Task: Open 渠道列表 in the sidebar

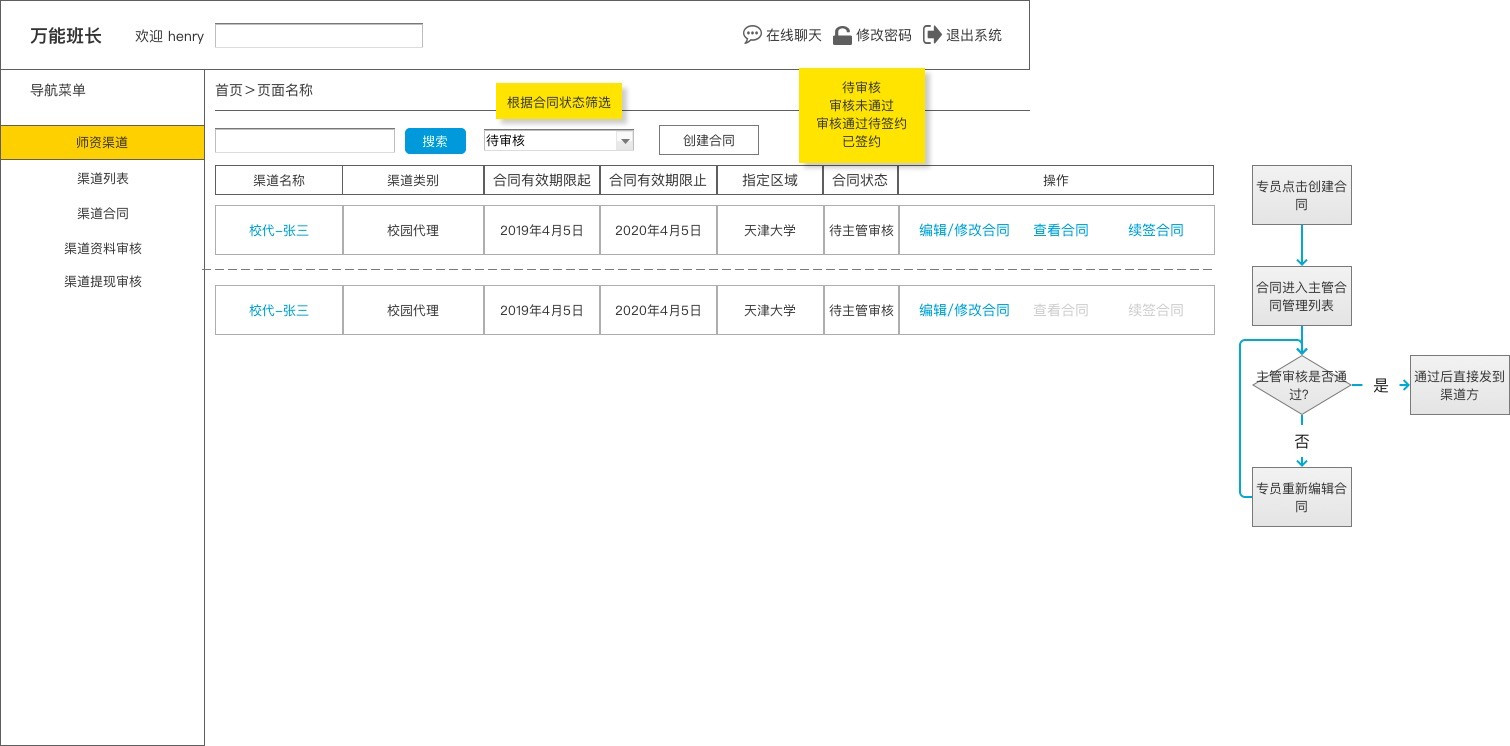Action: (x=102, y=178)
